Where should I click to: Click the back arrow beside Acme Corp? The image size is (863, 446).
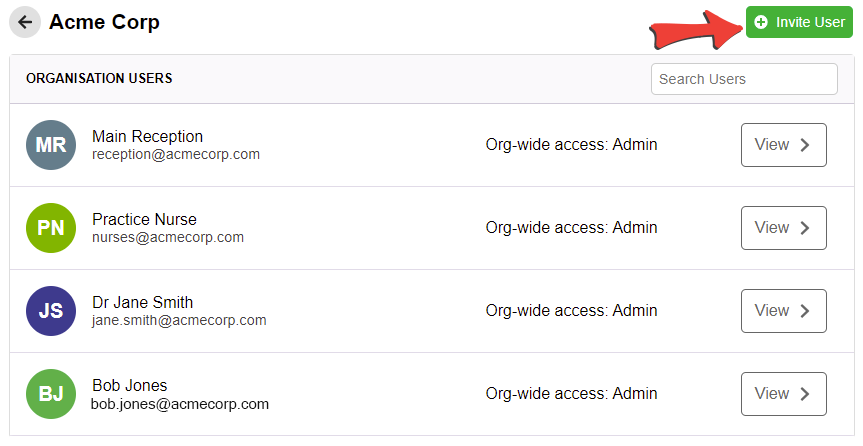25,22
